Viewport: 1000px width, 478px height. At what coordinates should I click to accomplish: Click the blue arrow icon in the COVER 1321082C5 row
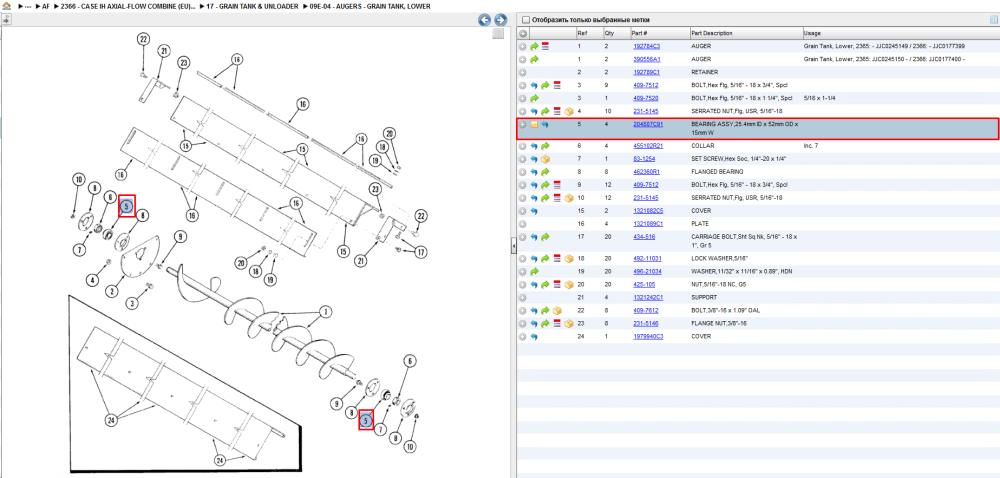click(x=535, y=210)
